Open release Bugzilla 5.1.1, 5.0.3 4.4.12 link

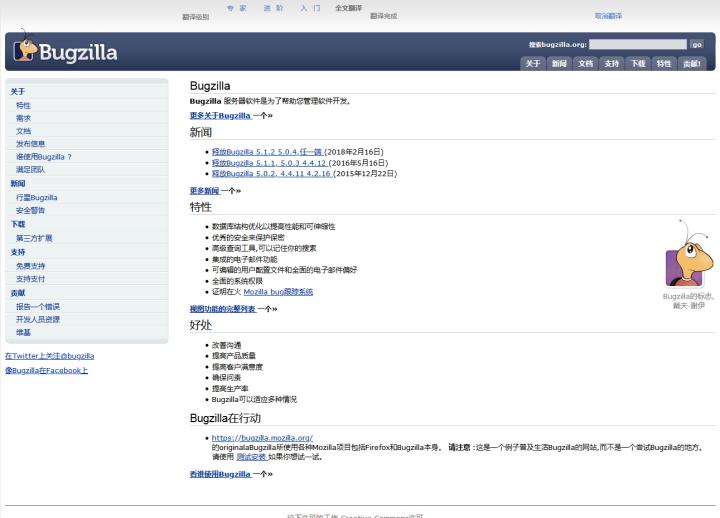(x=269, y=163)
